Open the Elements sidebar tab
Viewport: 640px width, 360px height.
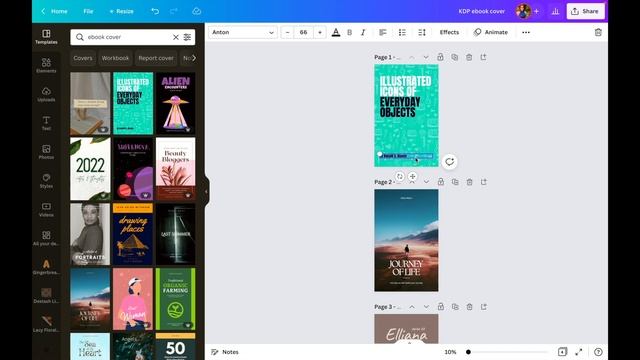click(46, 65)
